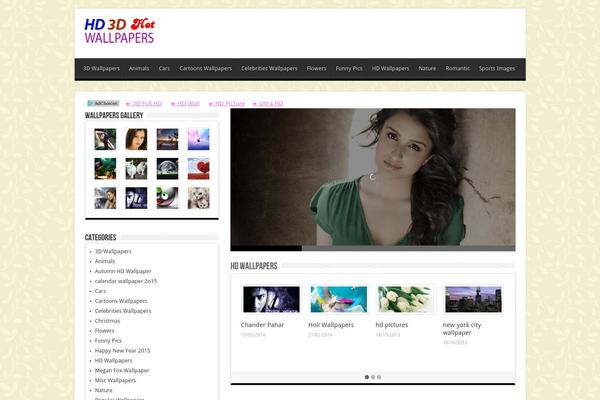The image size is (600, 400).
Task: Select the active dark carousel pagination dot
Action: [x=367, y=377]
